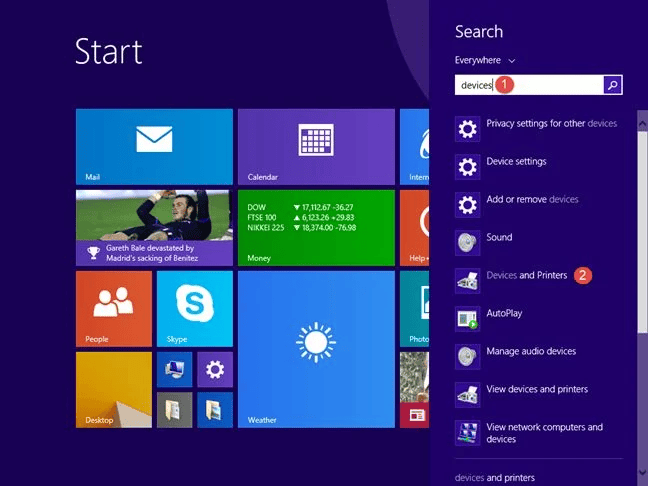
Task: Click the results scrollbar down arrow
Action: tap(642, 472)
